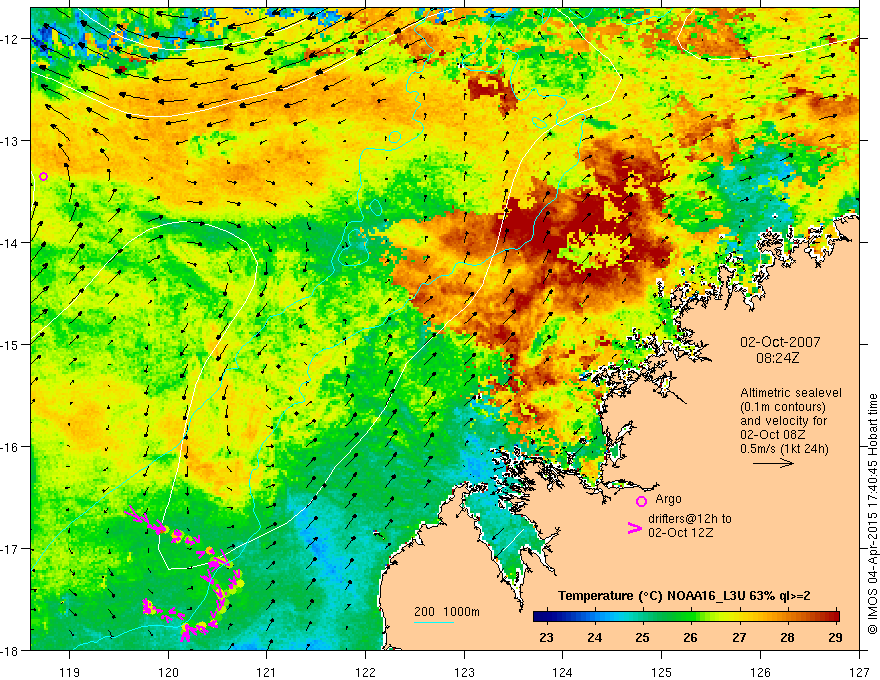This screenshot has height=680, width=880.
Task: Click the cyan 200 1000m legend line
Action: click(434, 622)
